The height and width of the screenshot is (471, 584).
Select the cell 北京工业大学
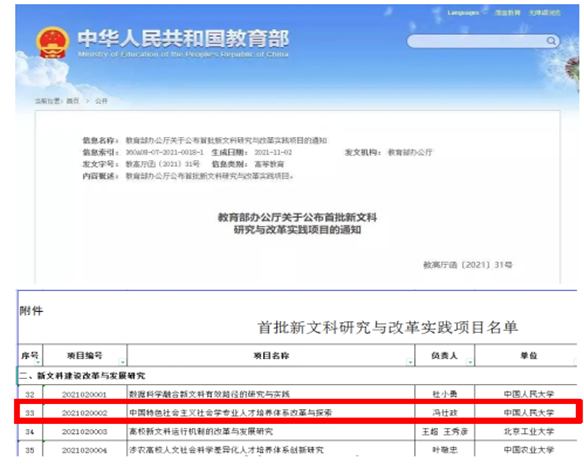click(x=529, y=432)
